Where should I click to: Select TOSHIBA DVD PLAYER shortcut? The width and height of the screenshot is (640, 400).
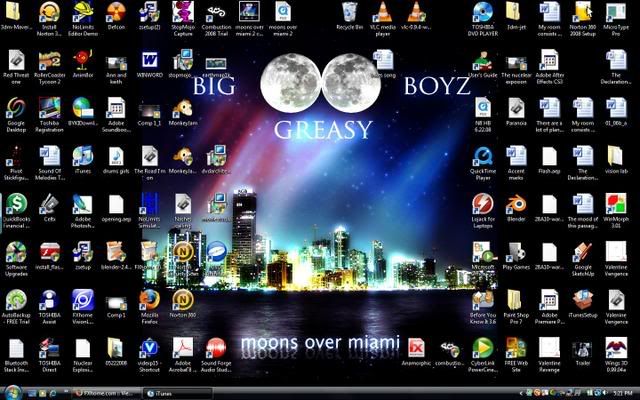[483, 19]
